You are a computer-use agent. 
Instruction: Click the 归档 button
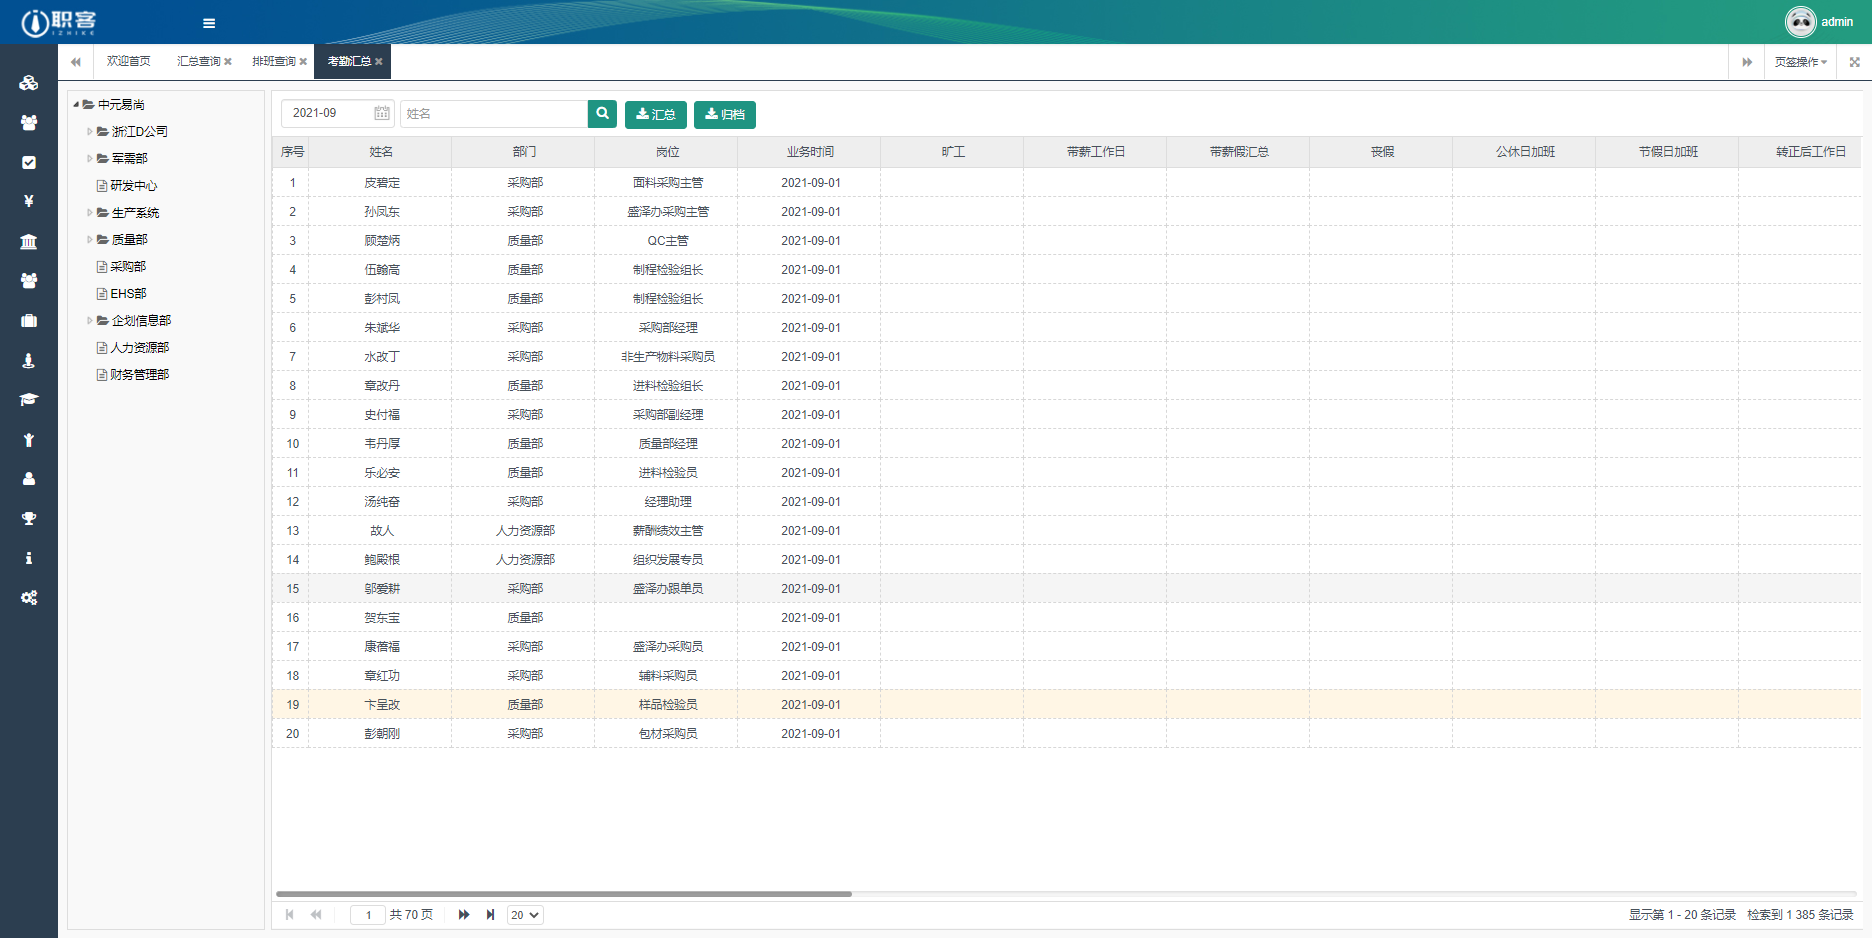point(725,115)
